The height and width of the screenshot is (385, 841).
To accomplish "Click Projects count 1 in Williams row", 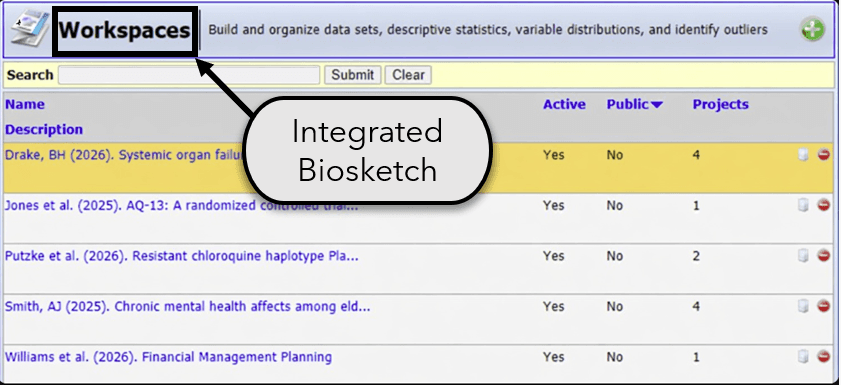I will pos(696,357).
